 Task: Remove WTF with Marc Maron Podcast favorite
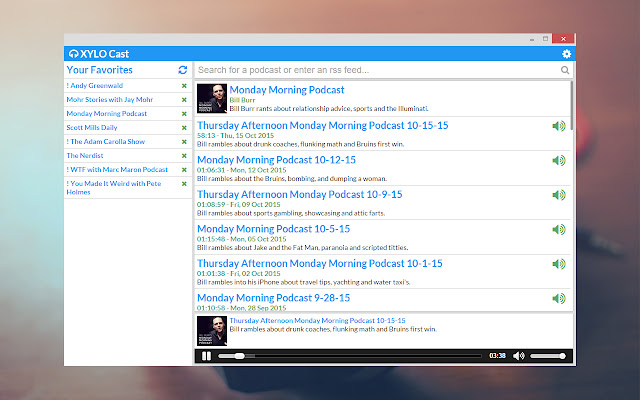pos(184,170)
